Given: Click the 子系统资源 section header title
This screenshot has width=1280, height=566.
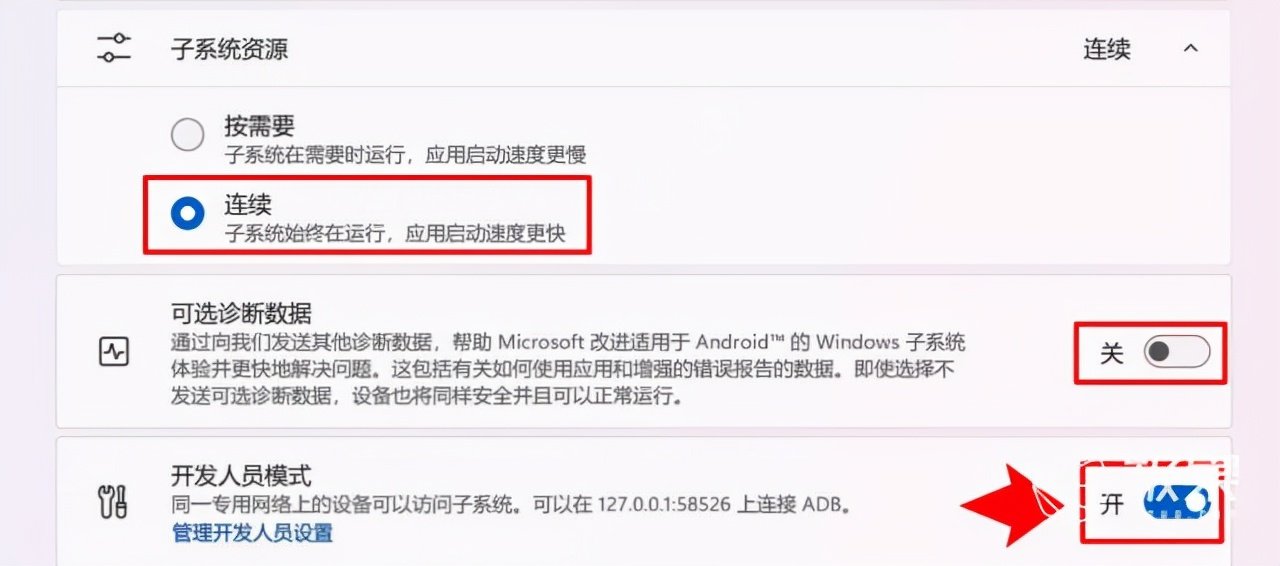Looking at the screenshot, I should tap(230, 49).
